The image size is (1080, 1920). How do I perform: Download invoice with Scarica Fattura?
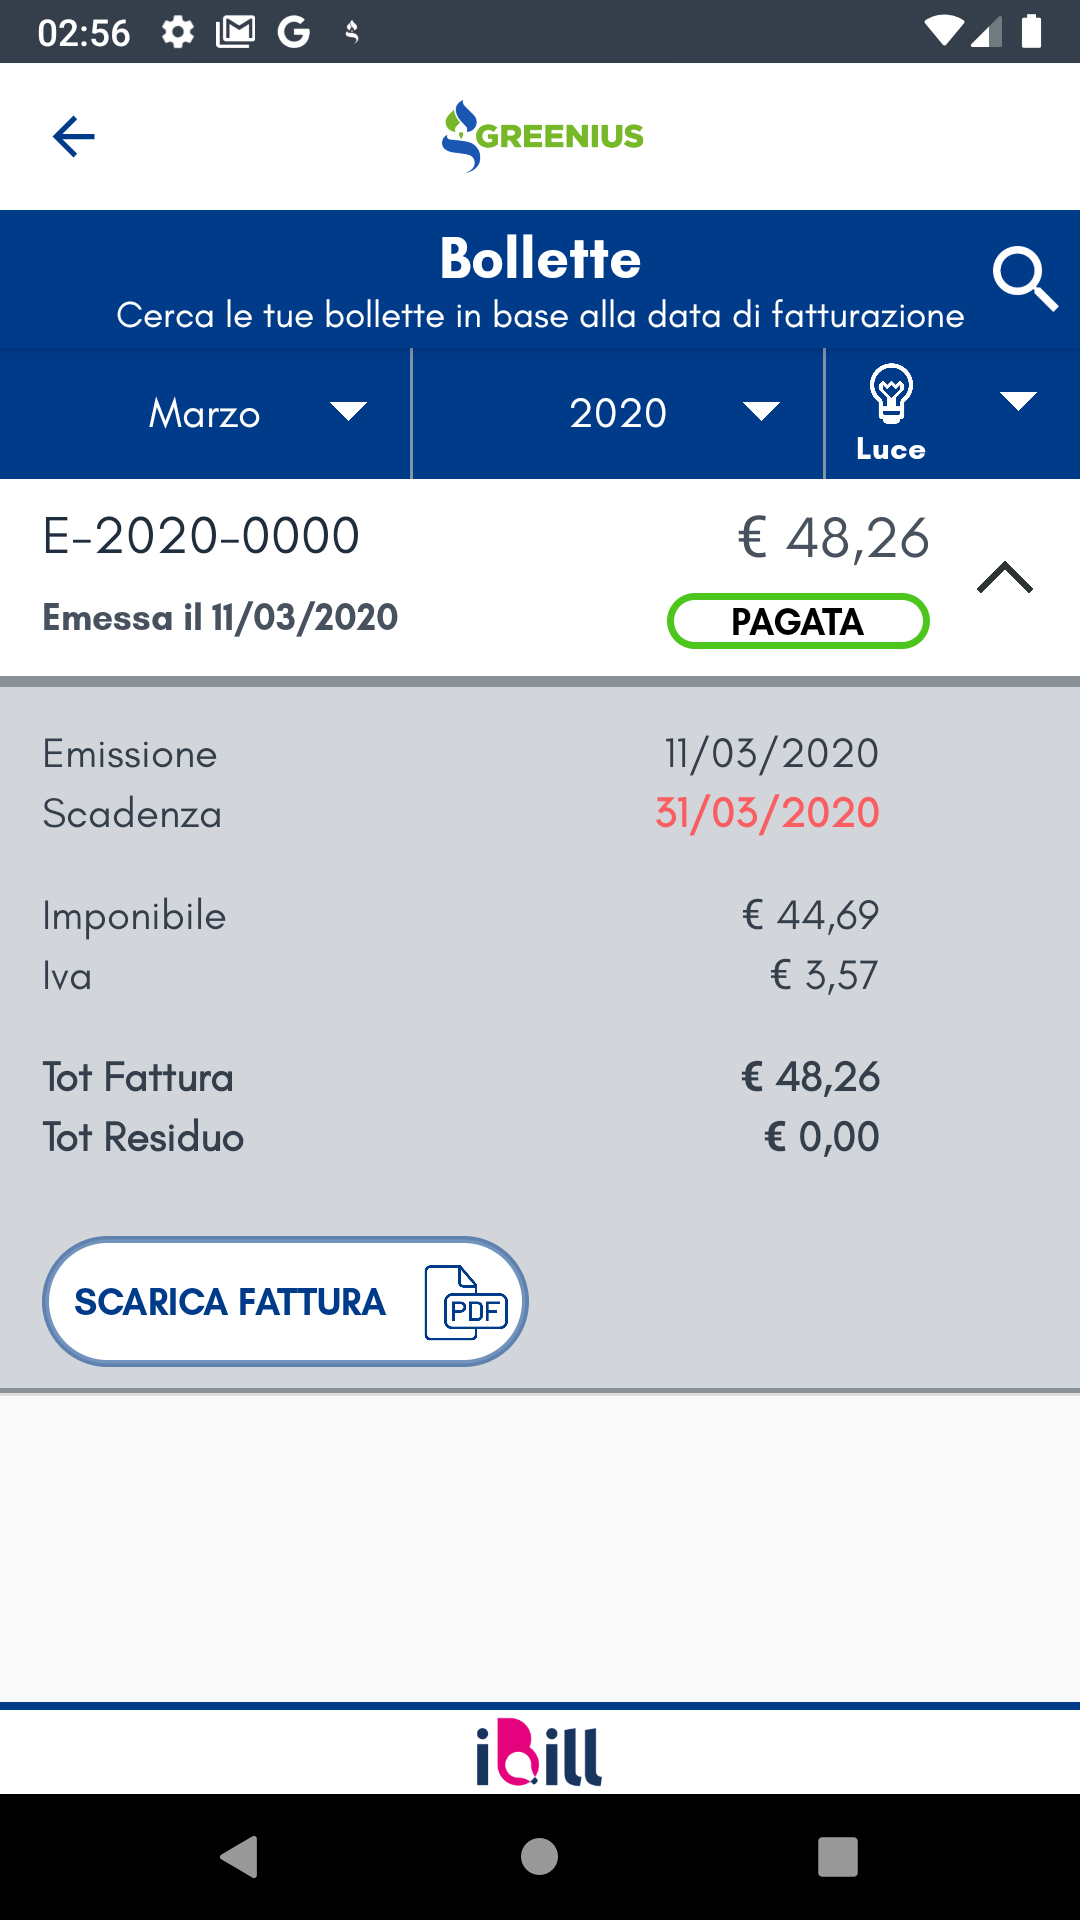(x=230, y=1302)
